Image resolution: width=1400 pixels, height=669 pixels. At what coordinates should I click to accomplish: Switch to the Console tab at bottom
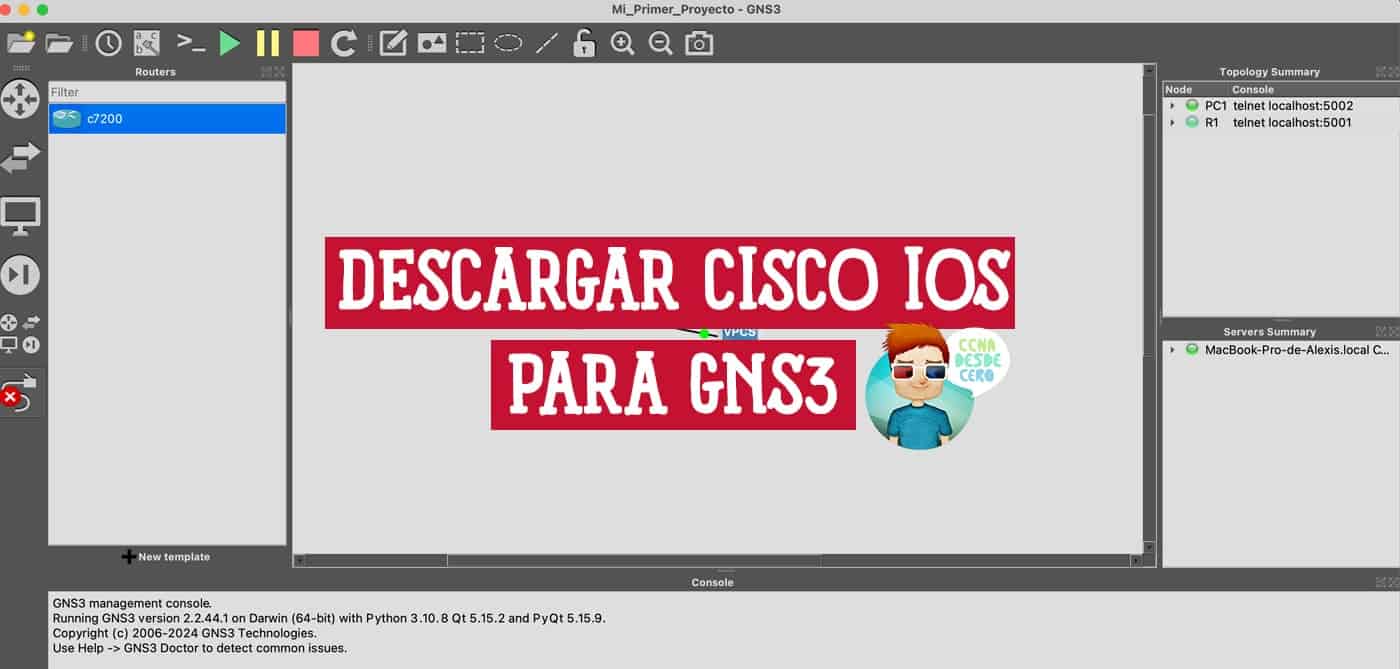[712, 581]
